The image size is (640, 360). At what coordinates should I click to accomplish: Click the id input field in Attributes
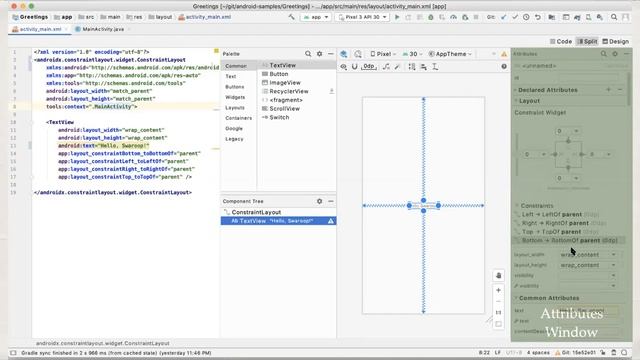(588, 78)
